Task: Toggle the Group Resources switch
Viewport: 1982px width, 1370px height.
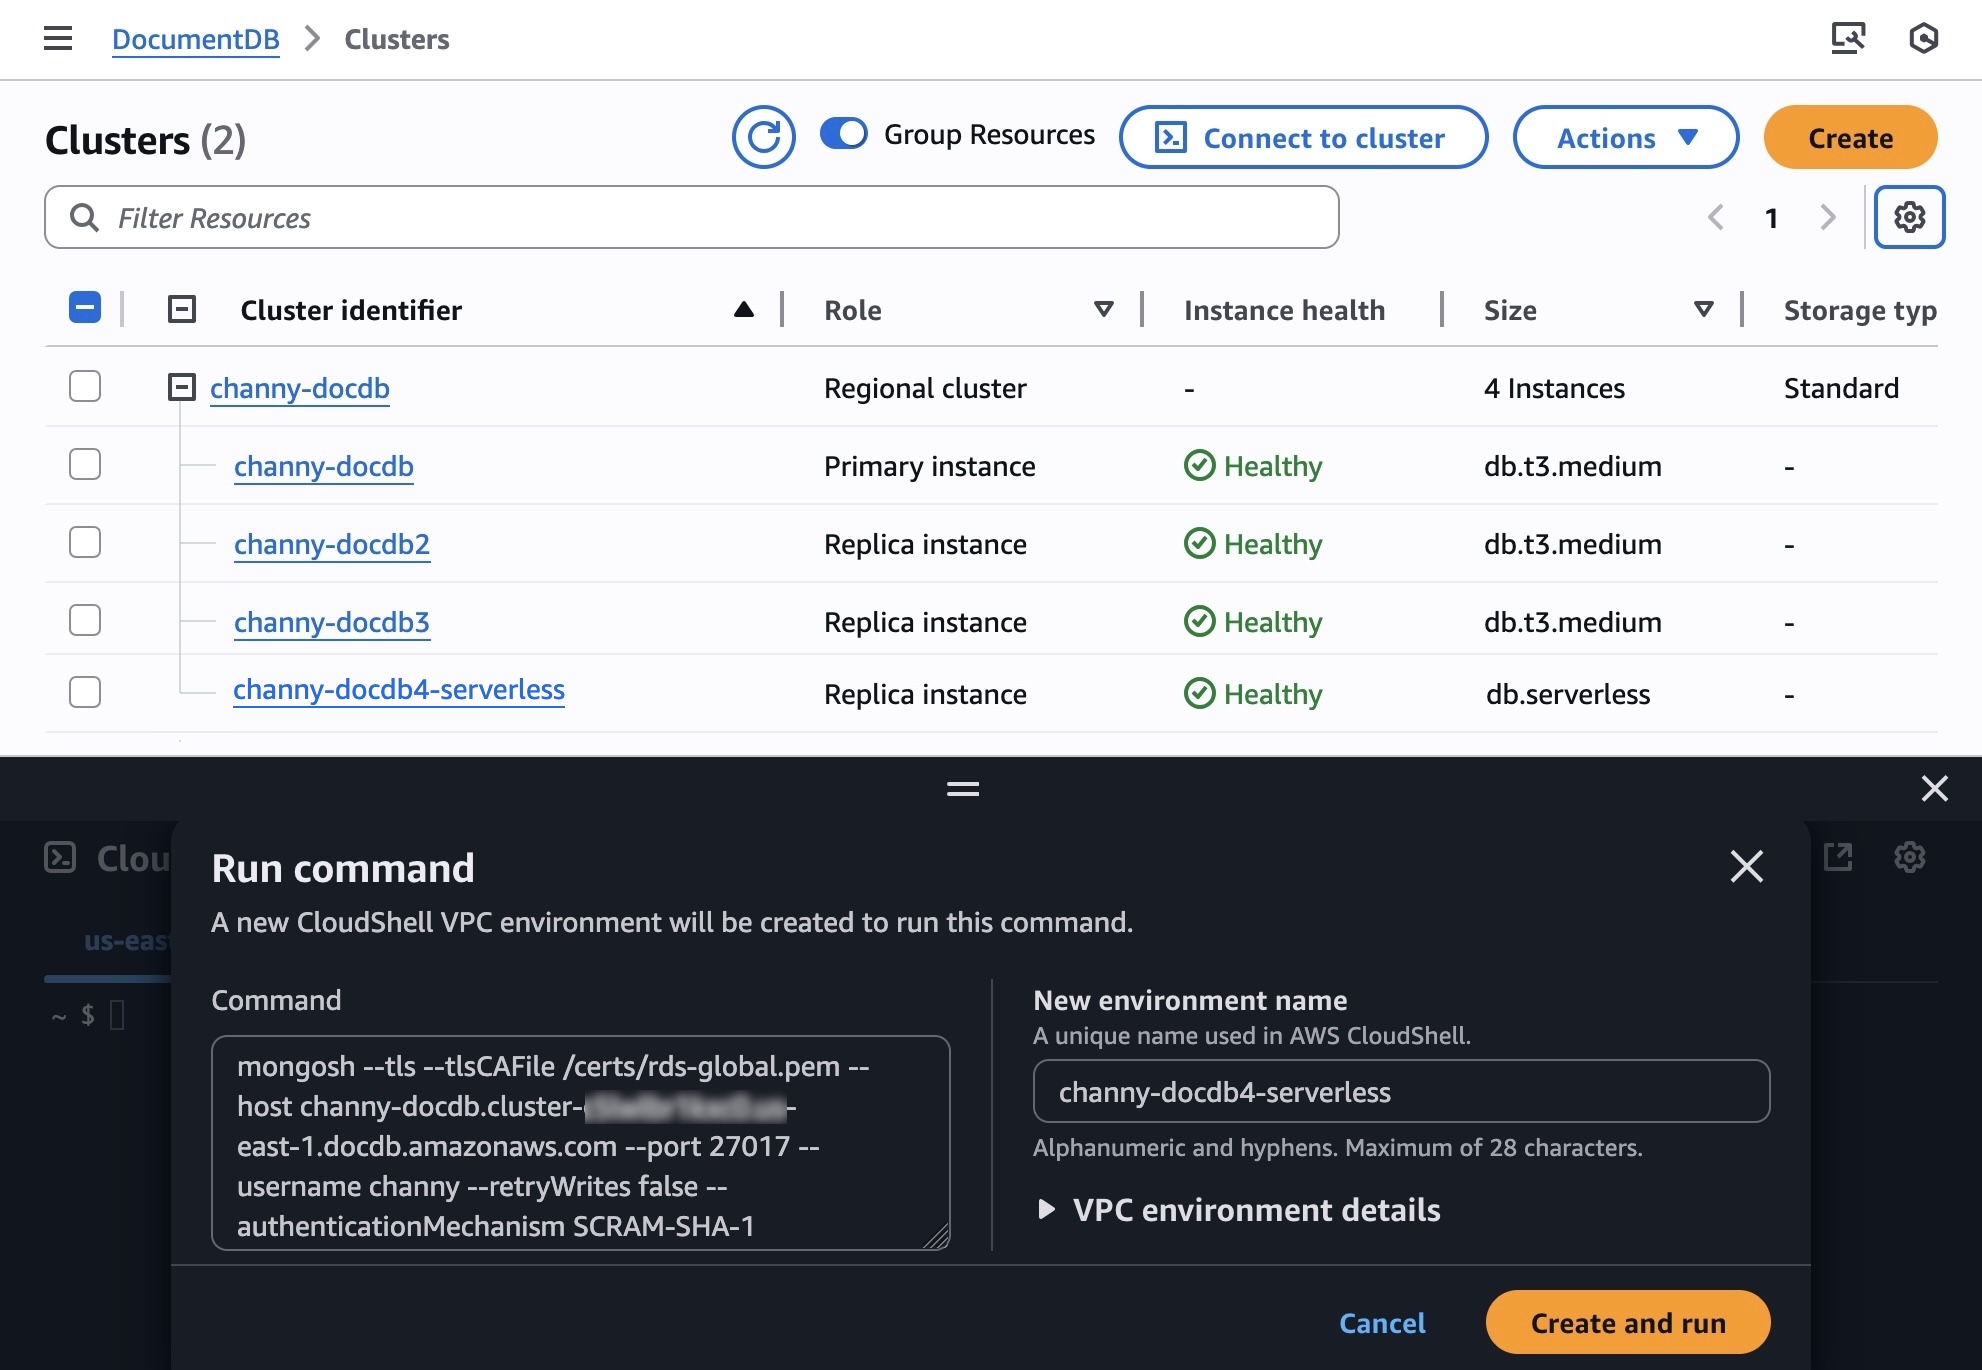Action: (x=844, y=134)
